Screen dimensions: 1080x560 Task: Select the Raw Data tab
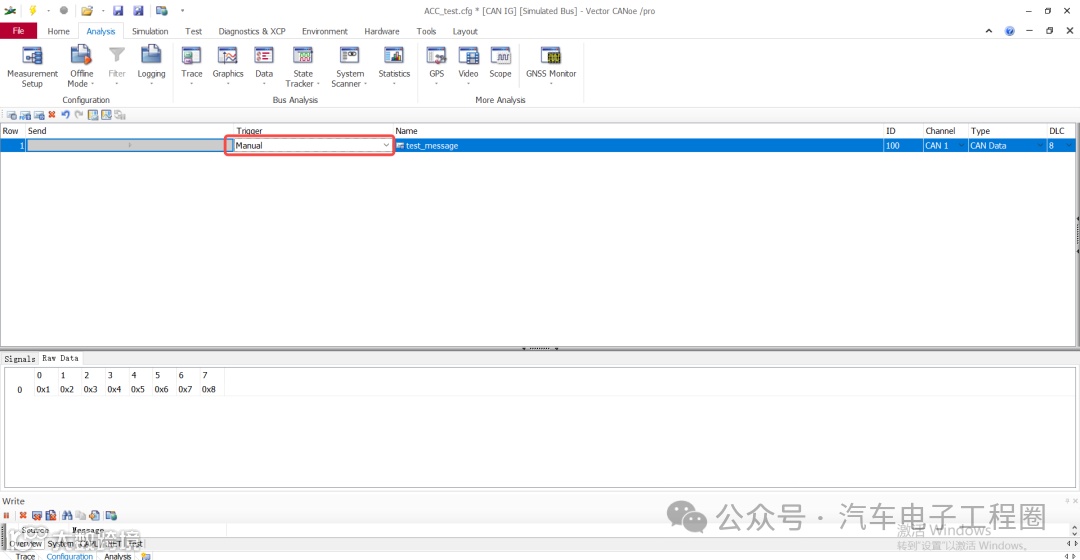pyautogui.click(x=61, y=358)
